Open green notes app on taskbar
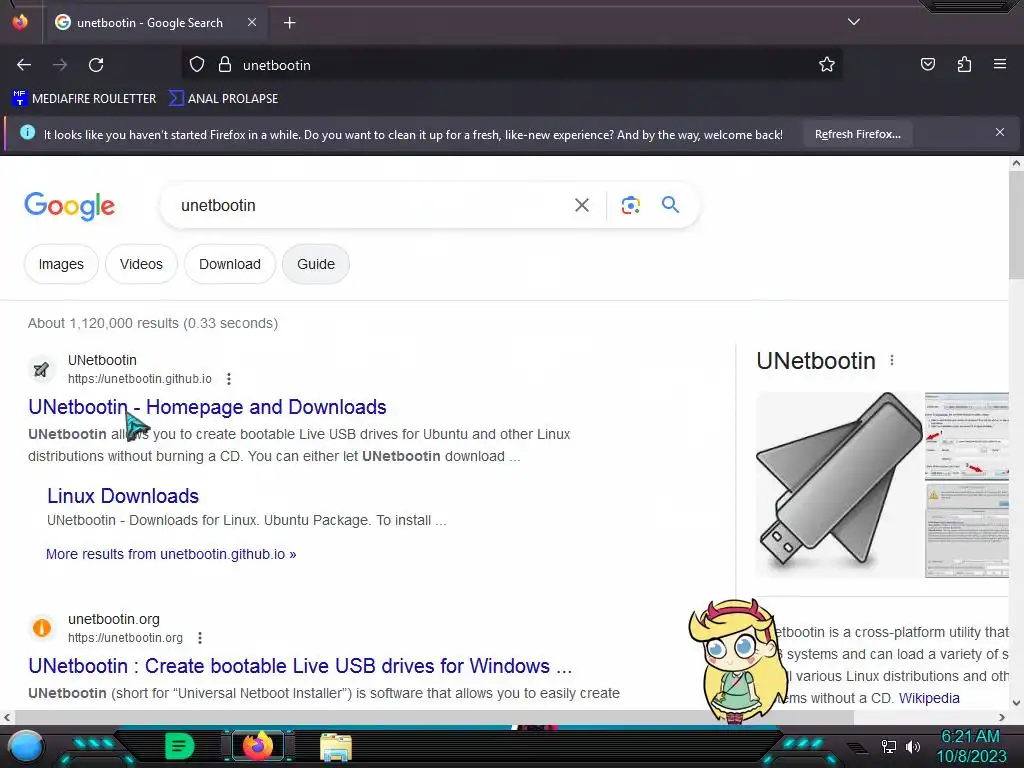This screenshot has width=1024, height=768. [x=179, y=746]
